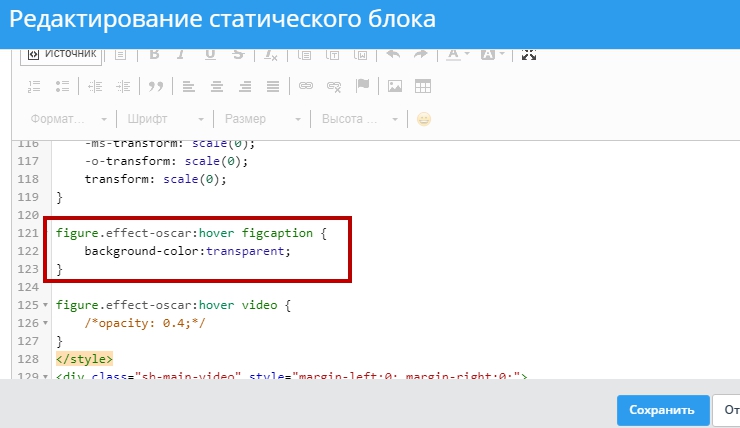Click the maximize editor icon
This screenshot has width=740, height=428.
[x=529, y=53]
